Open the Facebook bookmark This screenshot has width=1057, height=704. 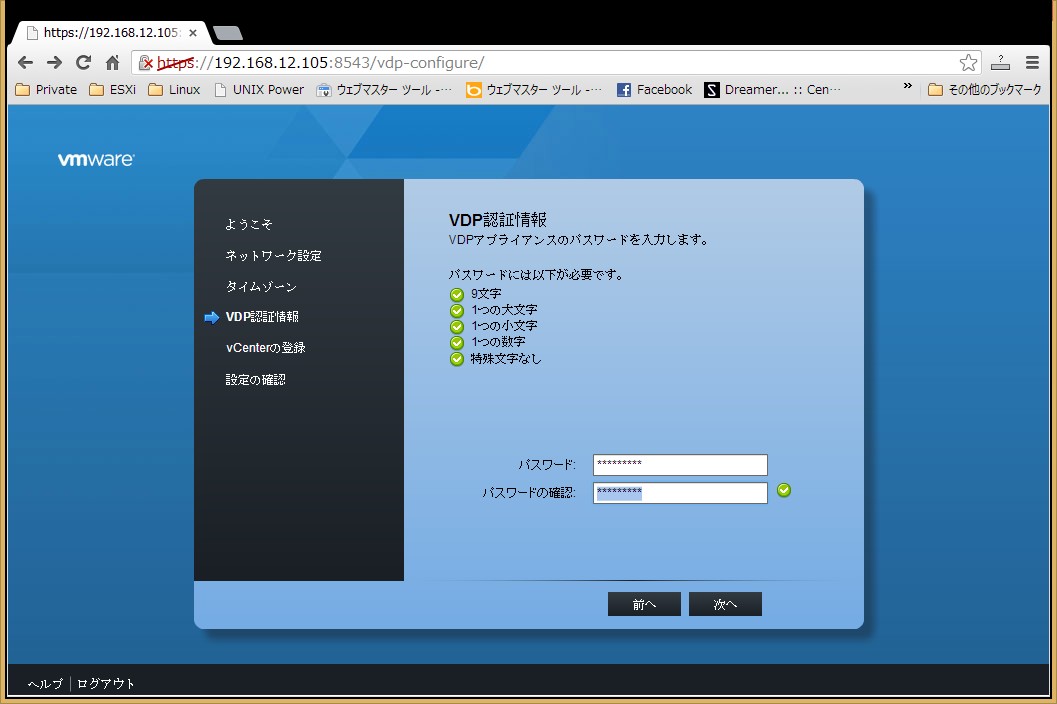tap(655, 90)
